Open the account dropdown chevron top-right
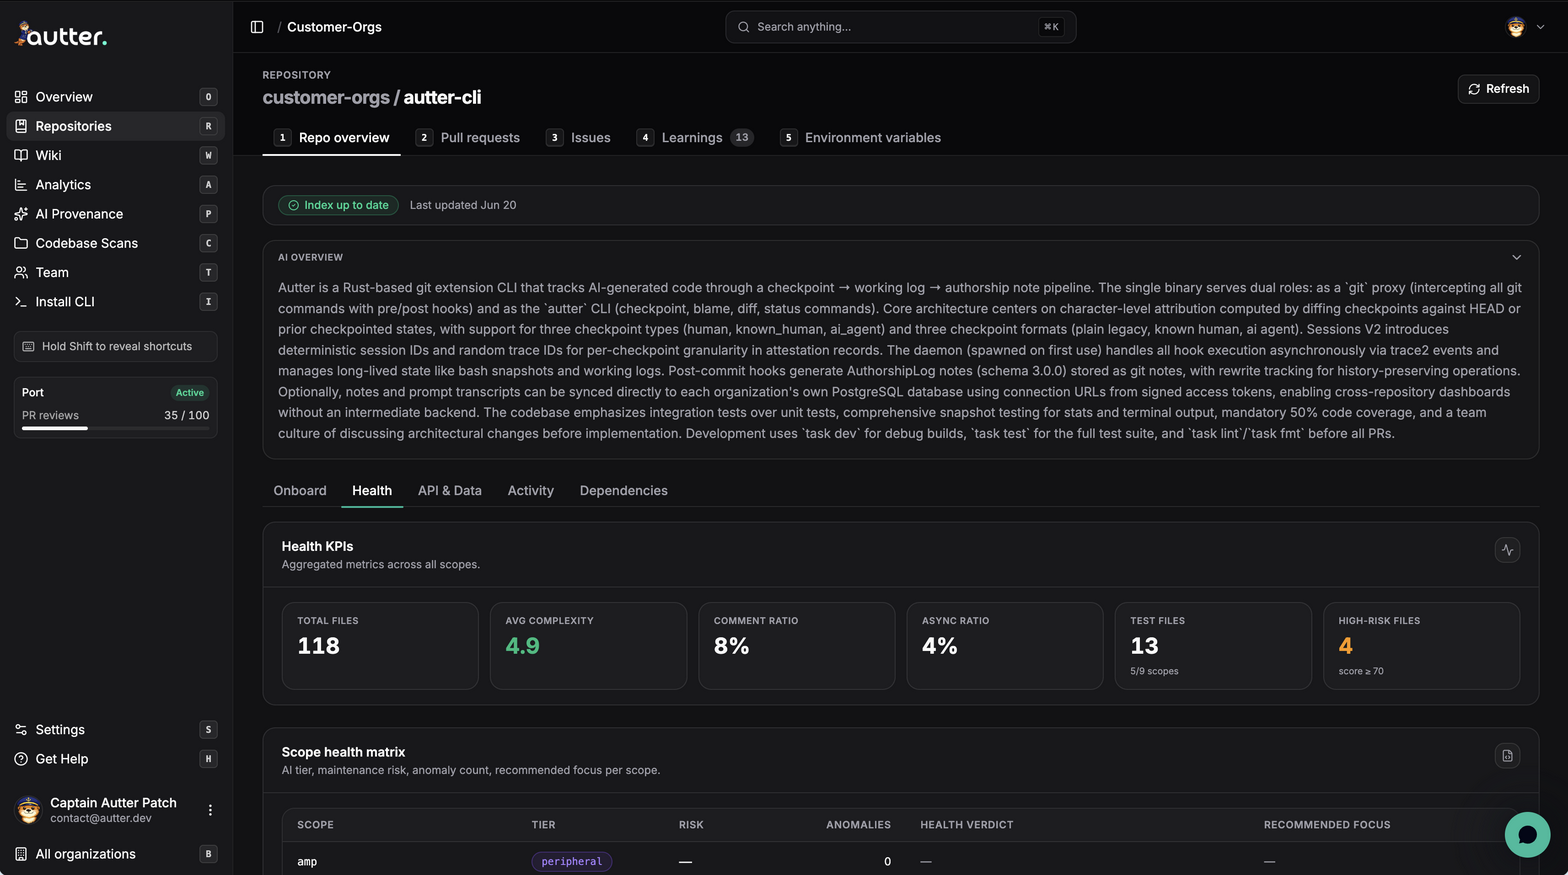 (1540, 27)
